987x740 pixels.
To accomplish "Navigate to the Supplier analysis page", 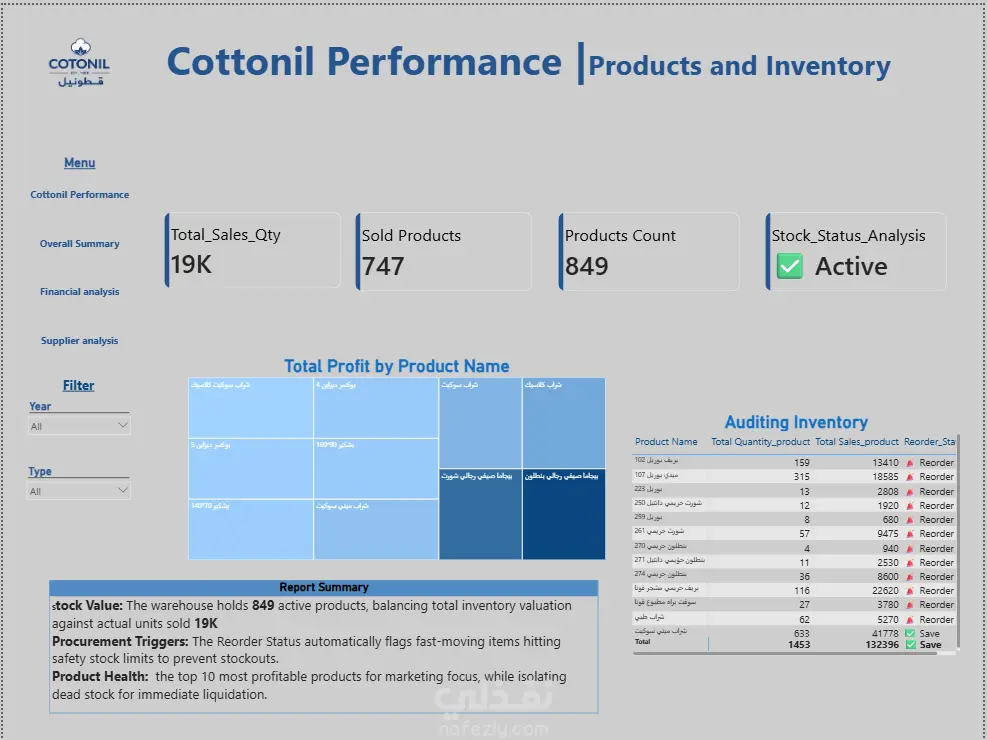I will click(79, 340).
